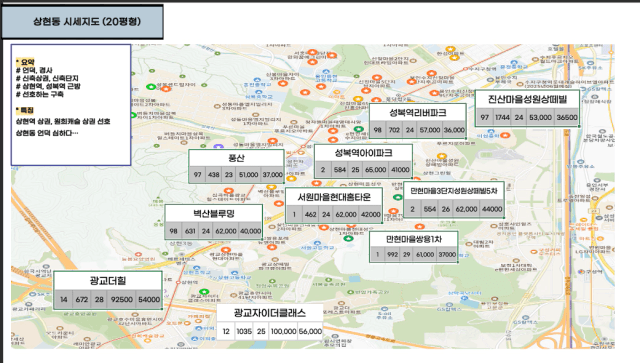This screenshot has width=640, height=363.
Task: Select the green star marker next to 성복센트럴자이
Action: point(151,87)
